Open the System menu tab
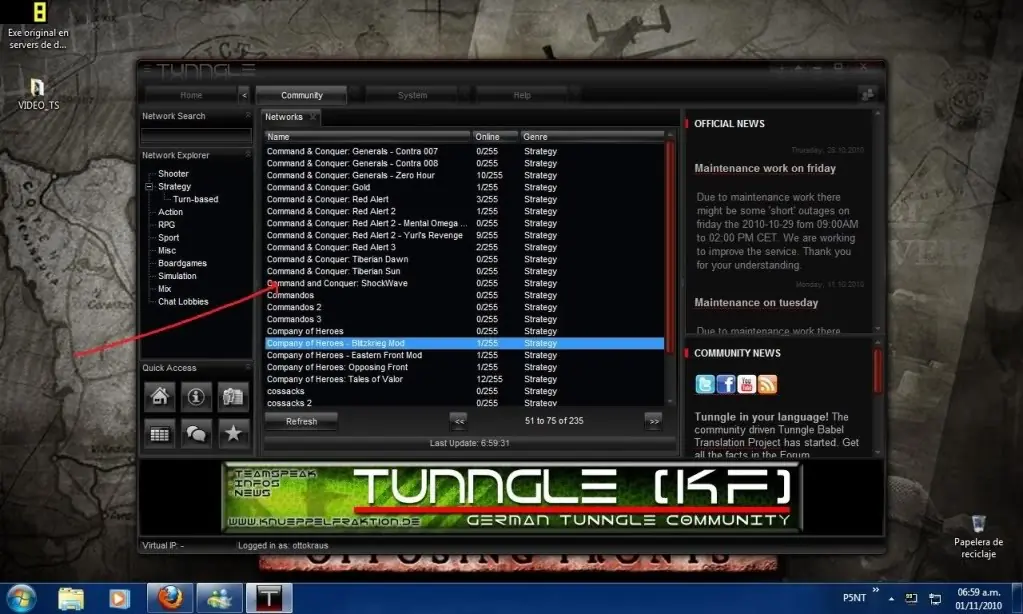This screenshot has width=1023, height=614. 412,95
